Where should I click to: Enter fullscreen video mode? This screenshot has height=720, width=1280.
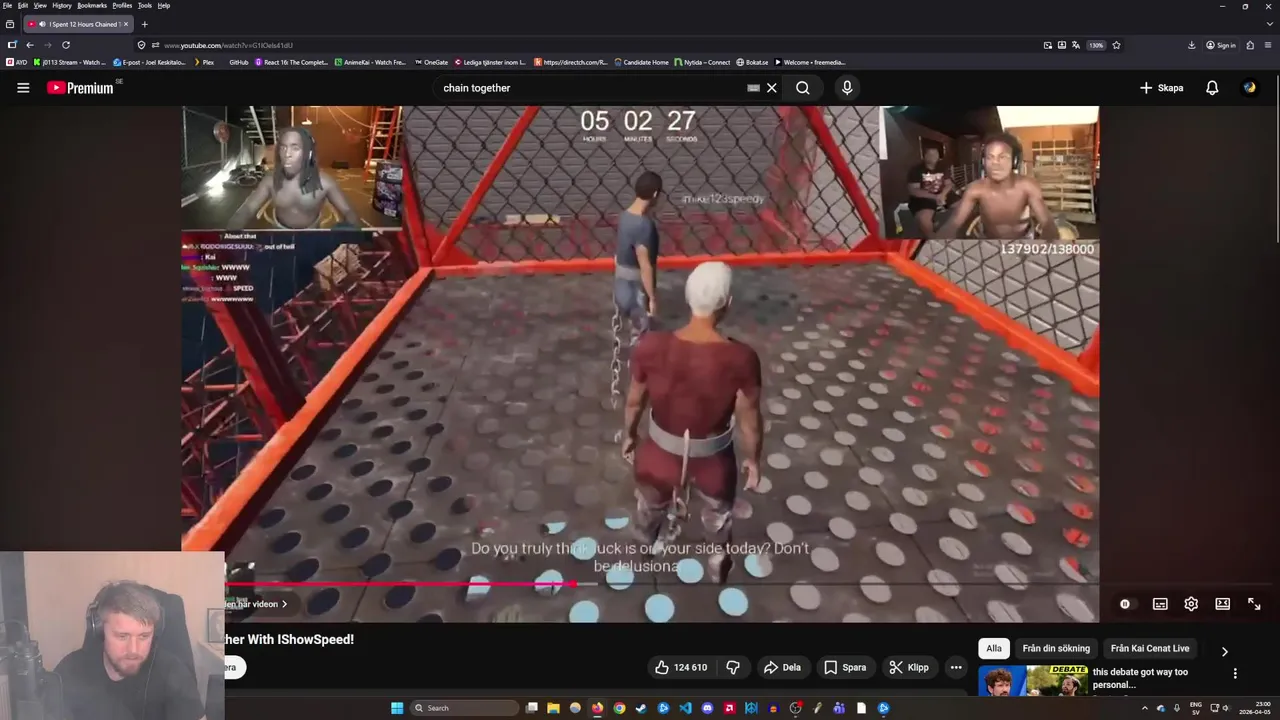click(1254, 604)
